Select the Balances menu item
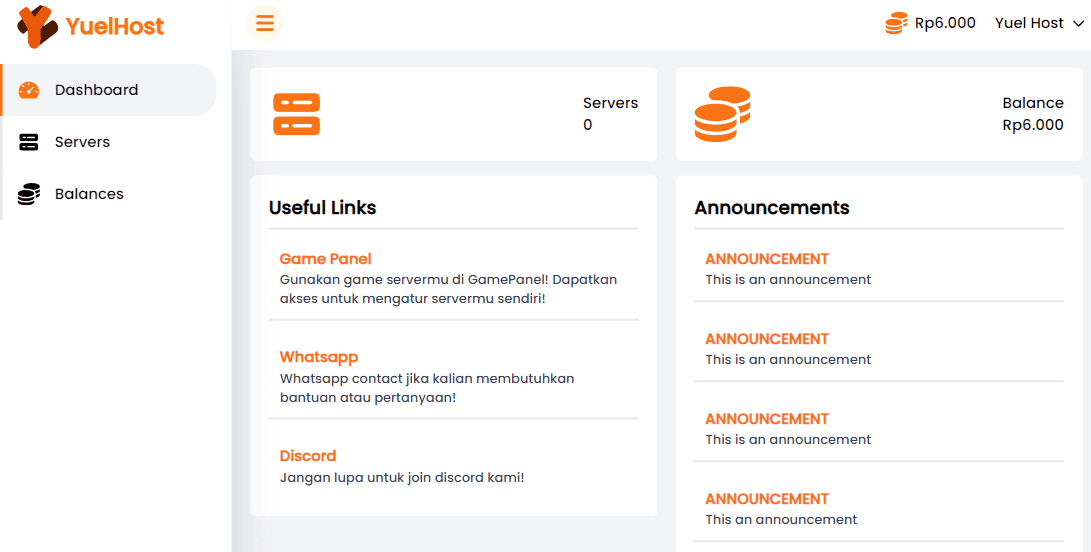 click(89, 194)
